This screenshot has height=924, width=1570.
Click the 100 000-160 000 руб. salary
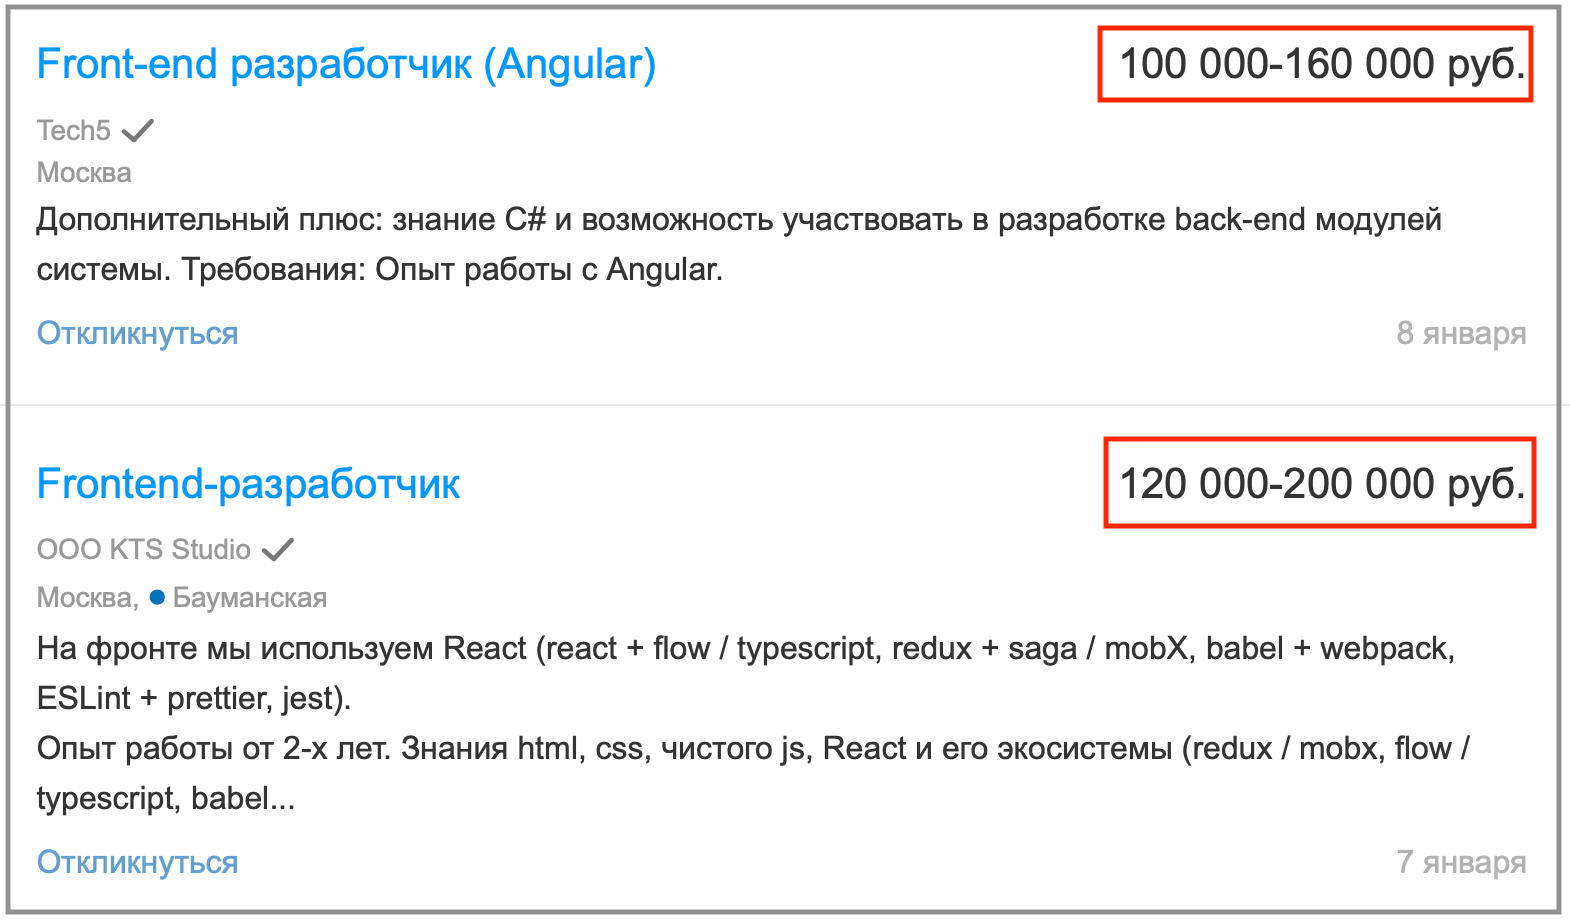pyautogui.click(x=1321, y=64)
